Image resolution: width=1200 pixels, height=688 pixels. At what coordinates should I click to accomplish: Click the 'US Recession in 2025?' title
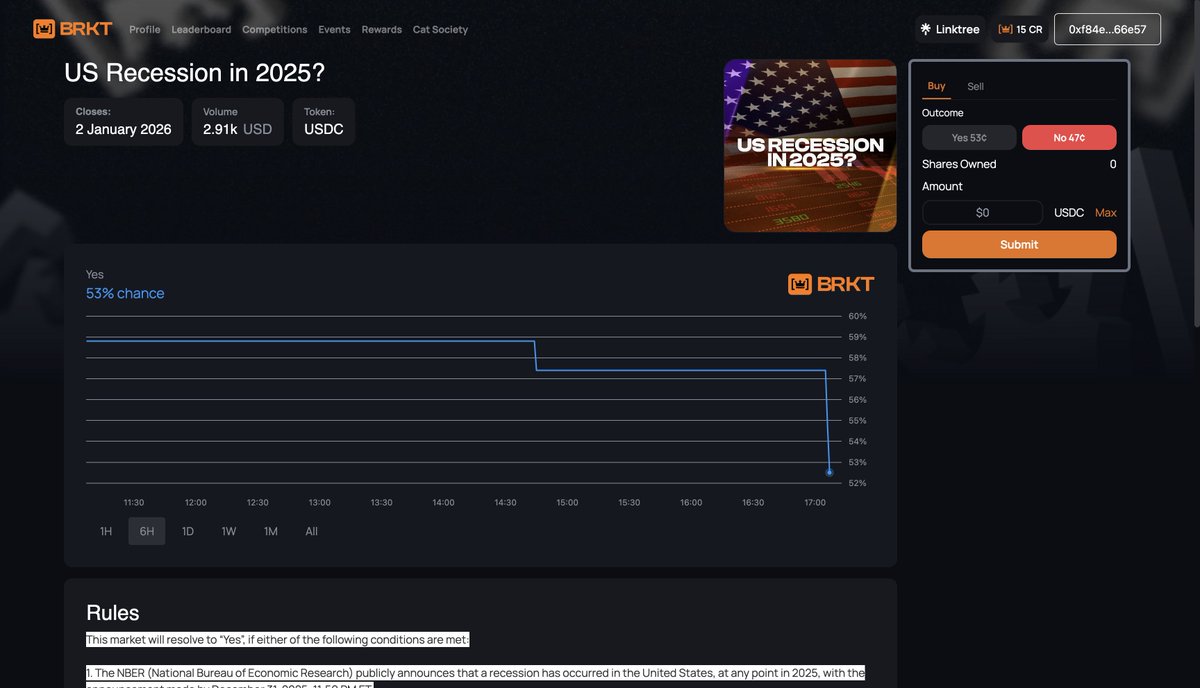pos(194,73)
